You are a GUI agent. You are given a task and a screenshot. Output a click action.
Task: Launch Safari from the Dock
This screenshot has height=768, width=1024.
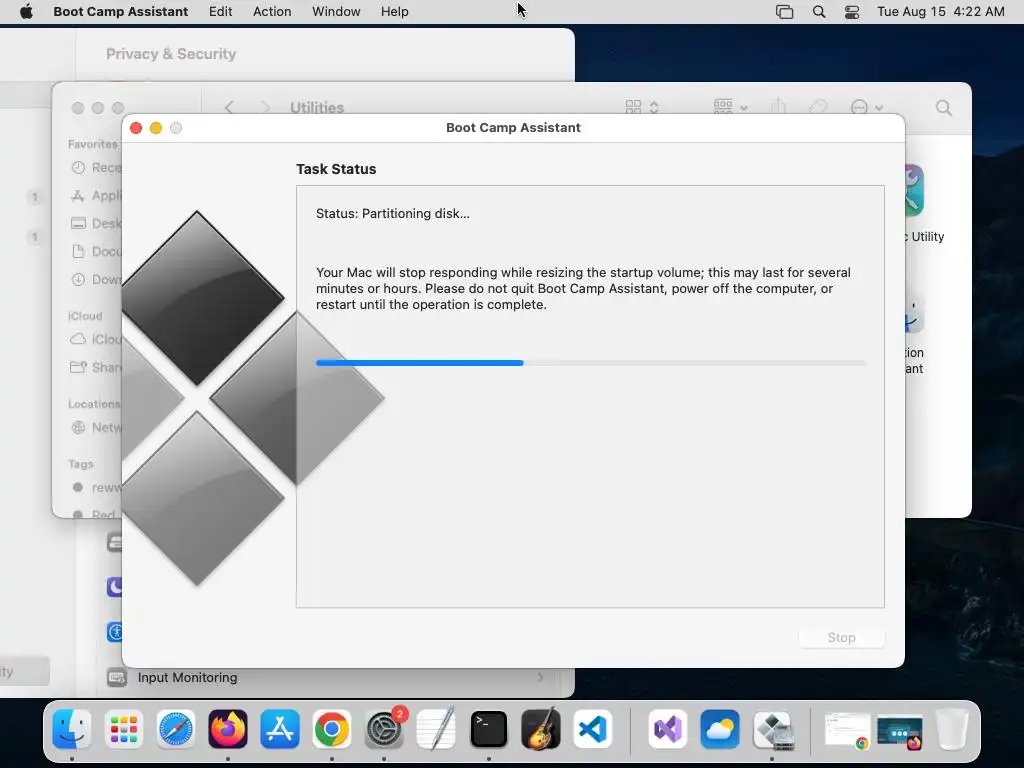pyautogui.click(x=176, y=729)
